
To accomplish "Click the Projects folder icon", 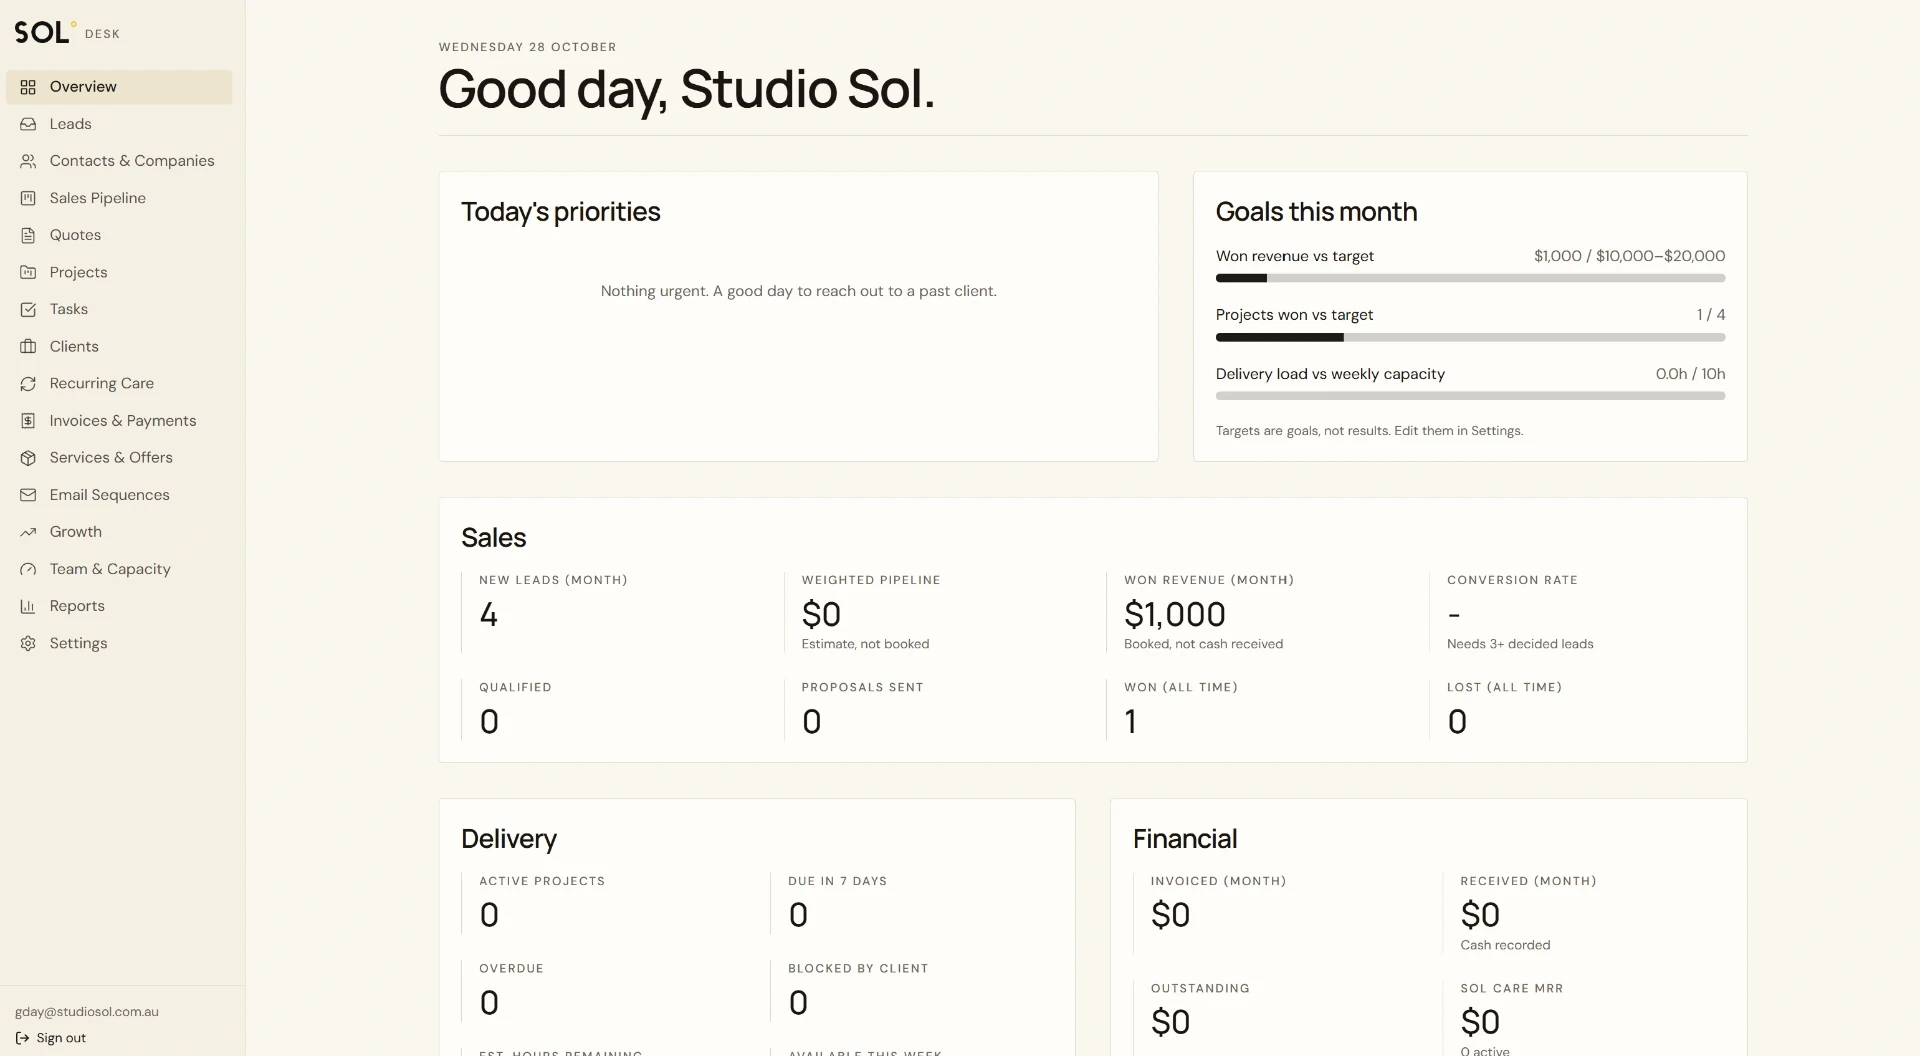I will click(x=28, y=272).
